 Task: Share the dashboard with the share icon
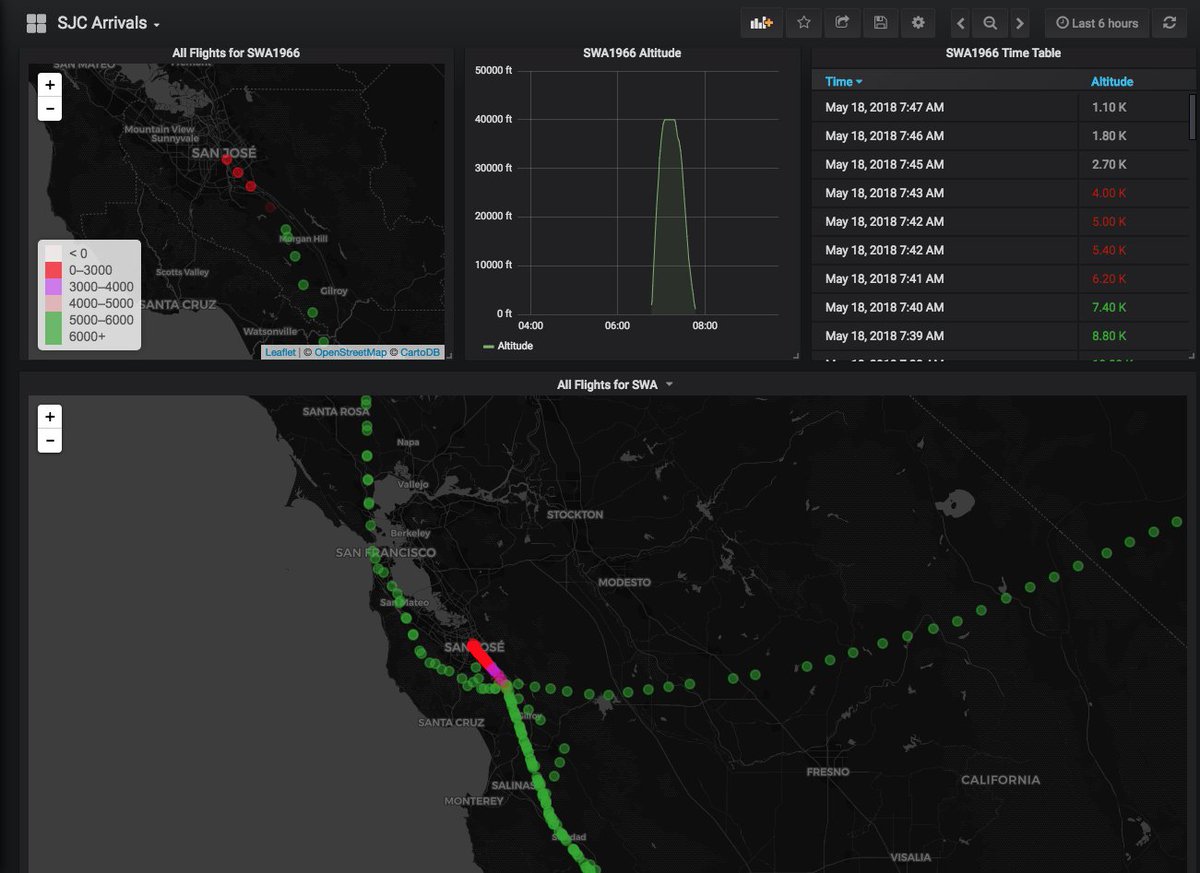click(842, 23)
